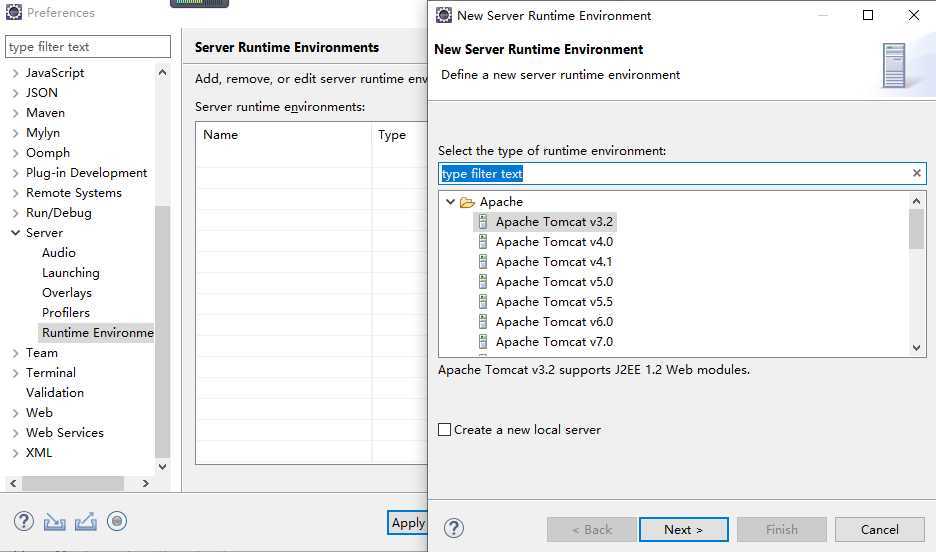Click the Apache Tomcat v3.2 server icon
Viewport: 936px width, 552px height.
coord(483,222)
